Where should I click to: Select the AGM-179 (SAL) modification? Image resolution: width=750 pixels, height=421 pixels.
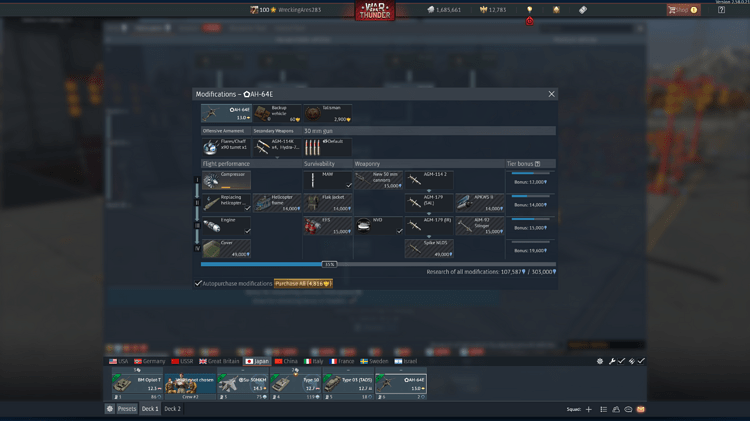coord(429,203)
